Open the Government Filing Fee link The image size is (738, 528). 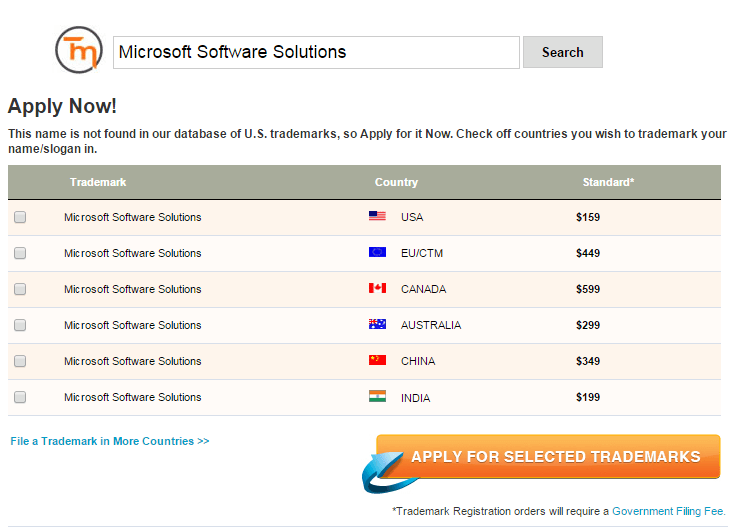(668, 511)
